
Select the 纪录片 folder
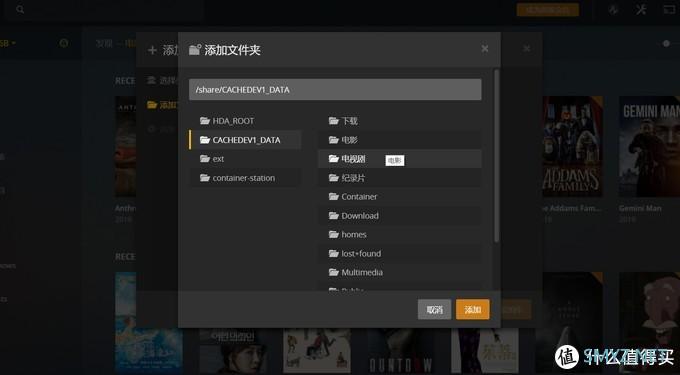point(399,178)
